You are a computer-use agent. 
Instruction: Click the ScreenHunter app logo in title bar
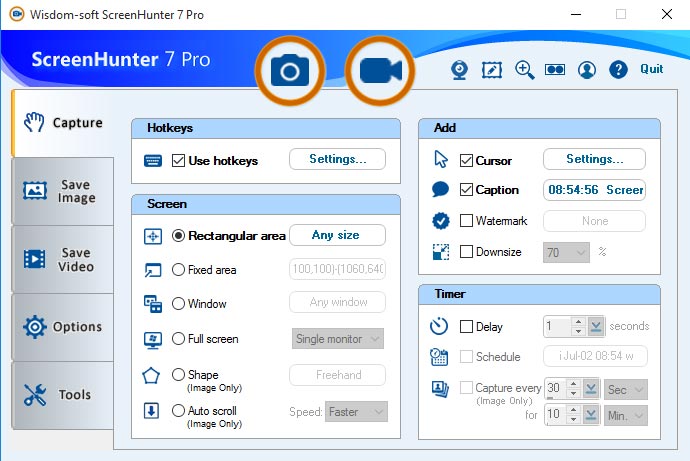coord(17,14)
